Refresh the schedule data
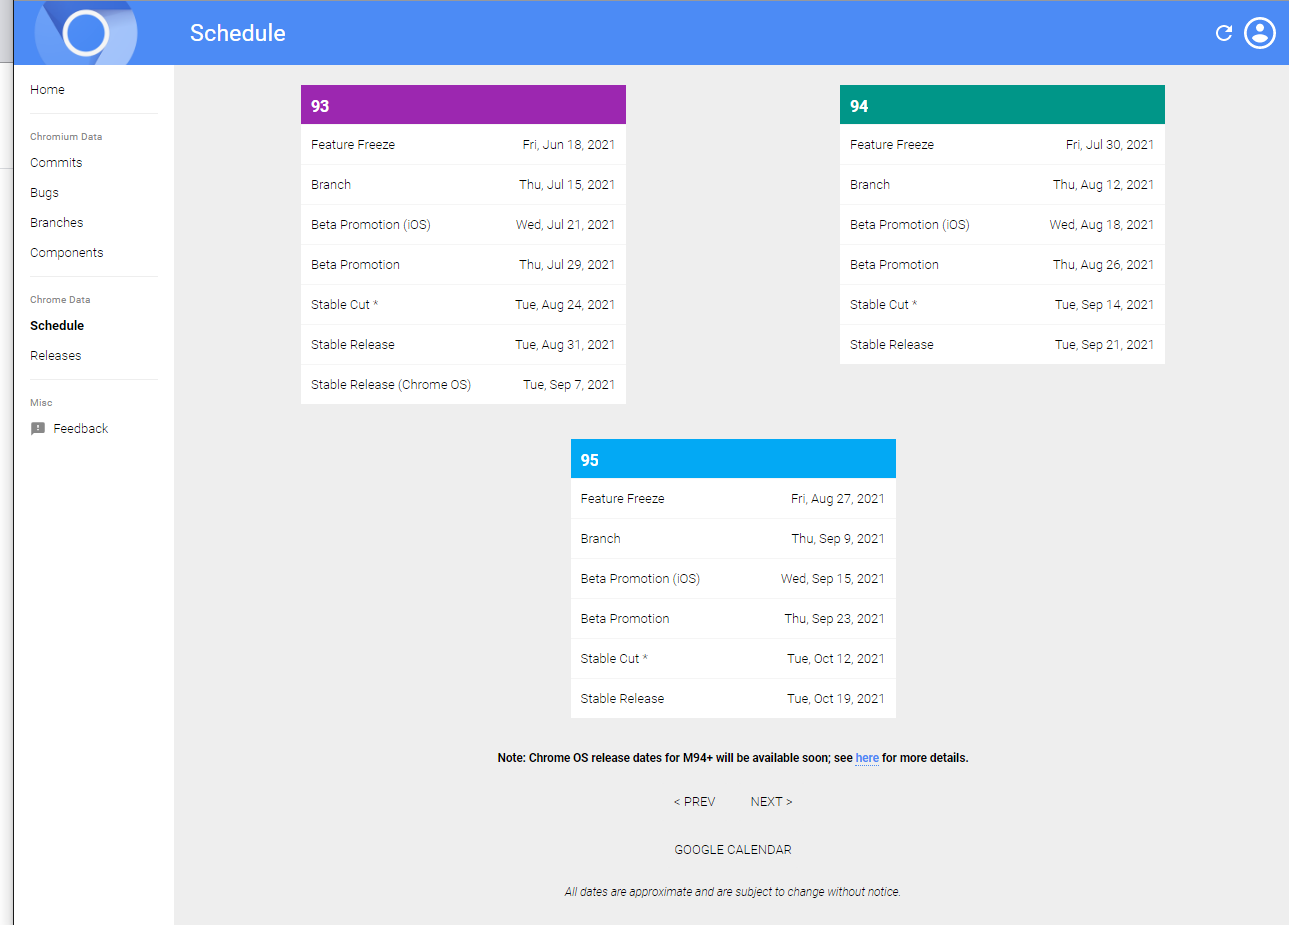The width and height of the screenshot is (1289, 925). point(1223,33)
